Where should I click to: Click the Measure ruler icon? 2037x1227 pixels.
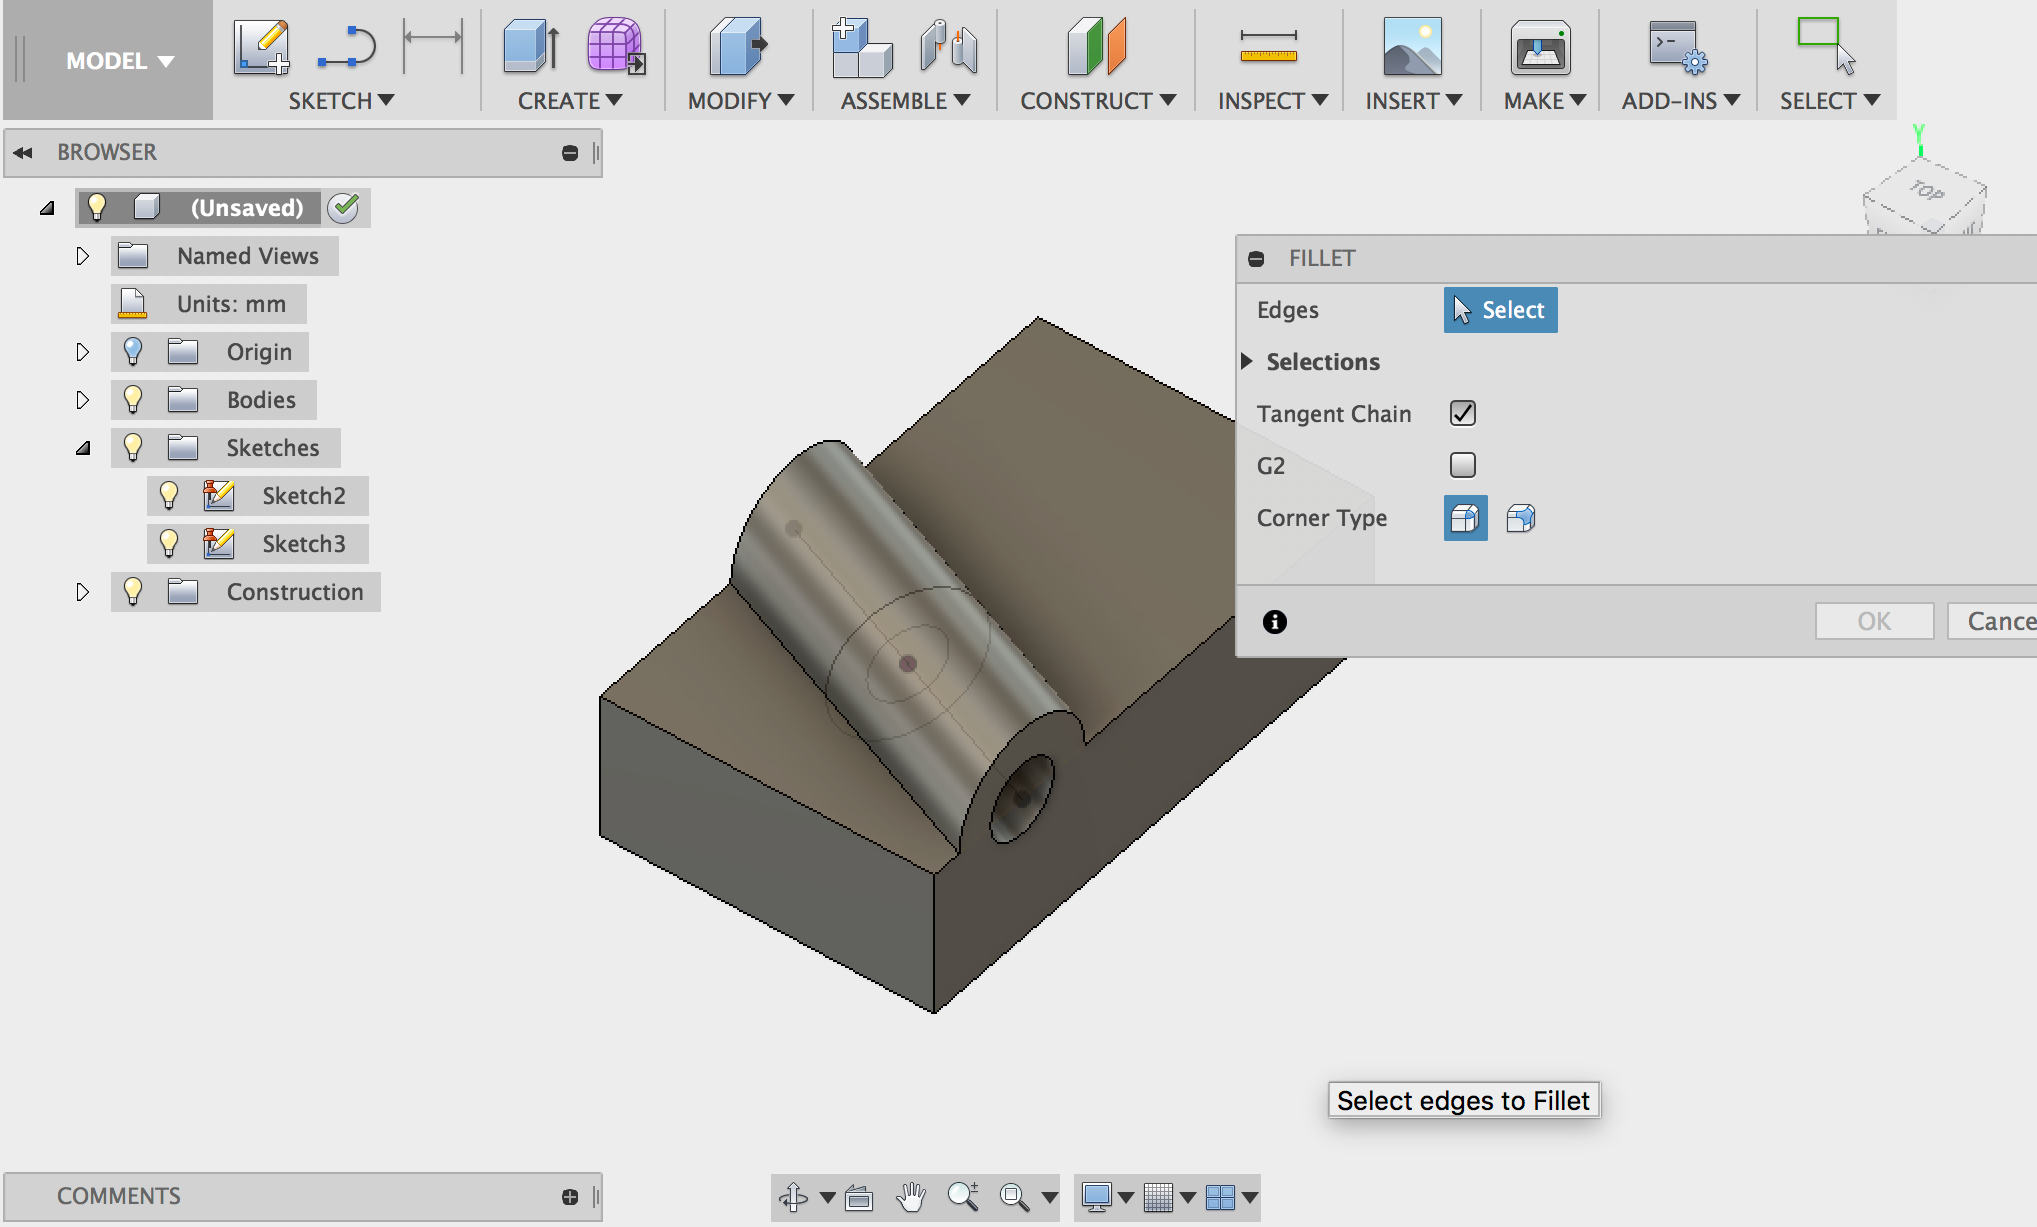point(1268,46)
